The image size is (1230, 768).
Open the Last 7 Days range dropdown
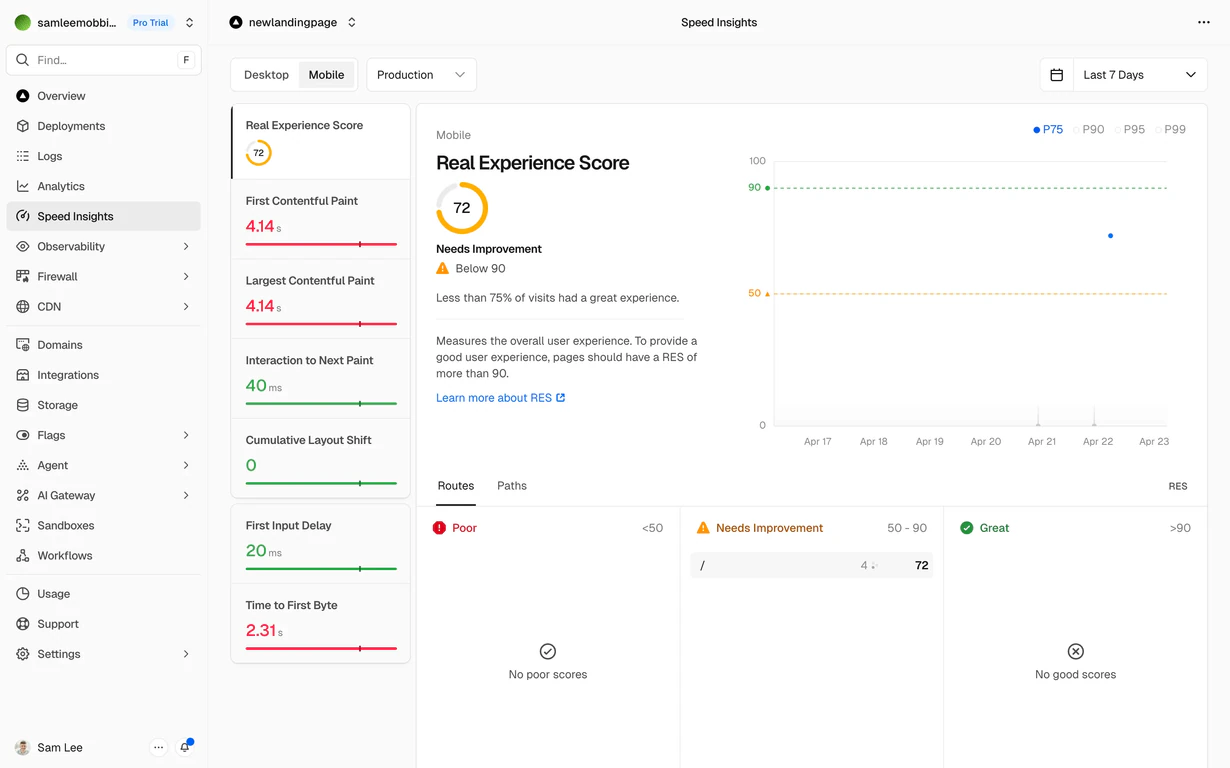pyautogui.click(x=1140, y=75)
